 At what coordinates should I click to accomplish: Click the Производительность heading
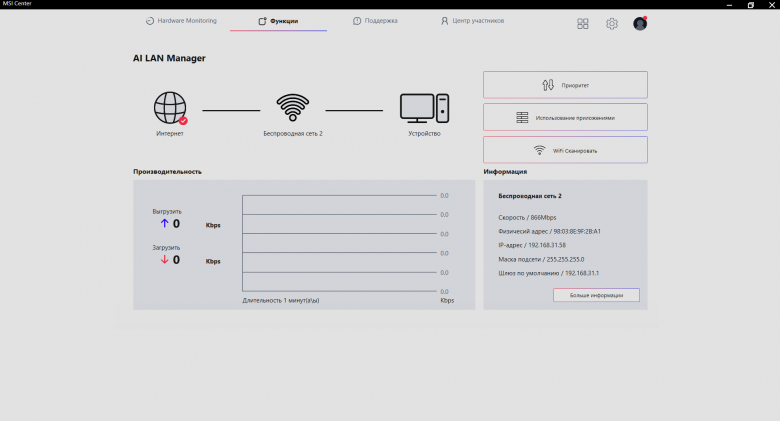coord(167,172)
